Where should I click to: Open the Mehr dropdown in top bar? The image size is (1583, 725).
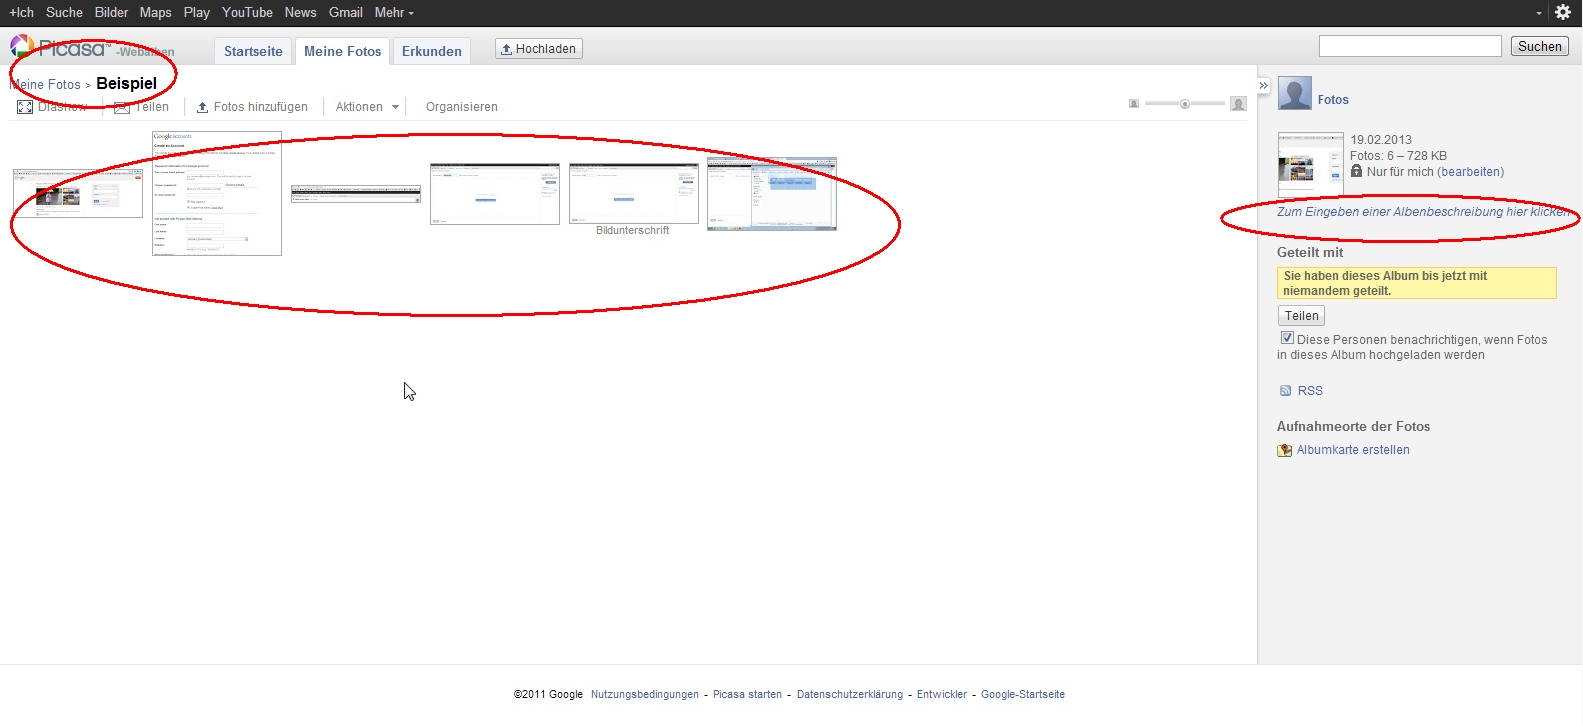[393, 13]
